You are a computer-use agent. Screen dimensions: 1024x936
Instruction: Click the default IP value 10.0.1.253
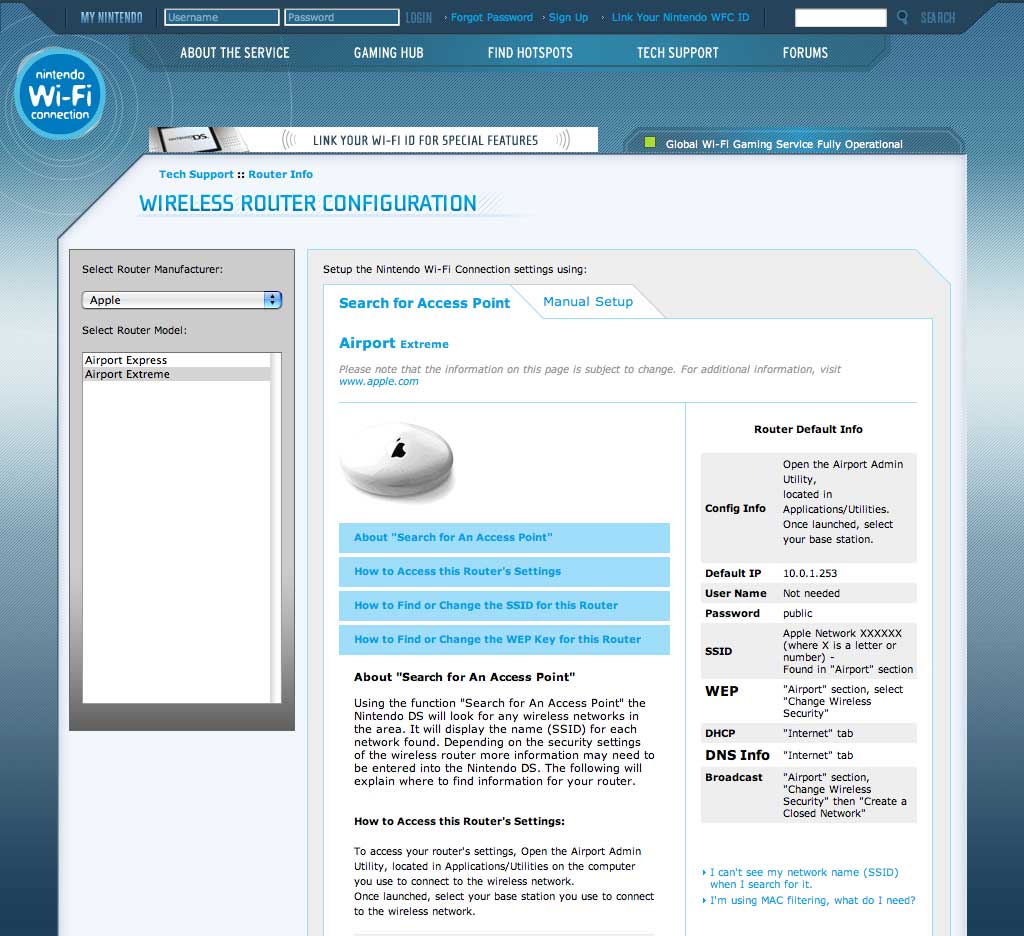tap(810, 573)
